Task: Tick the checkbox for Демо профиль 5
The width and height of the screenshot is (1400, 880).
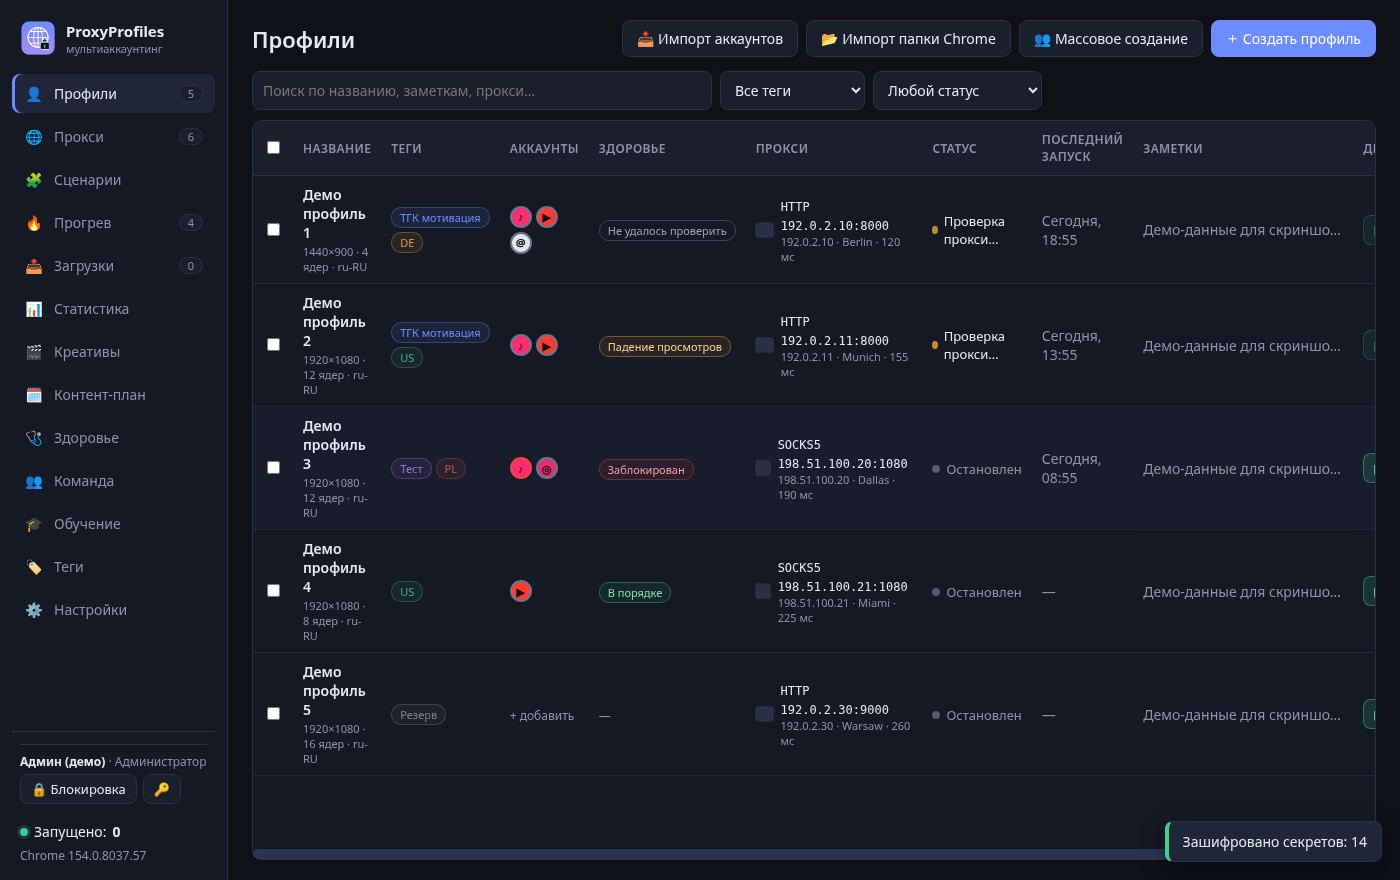Action: 273,714
